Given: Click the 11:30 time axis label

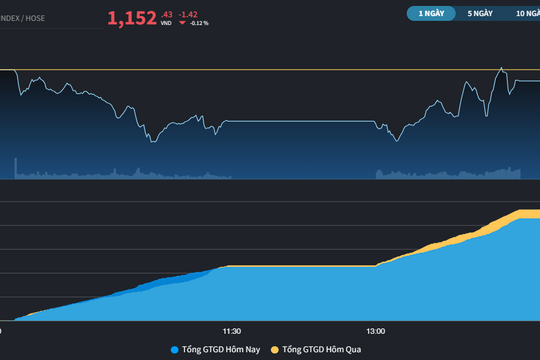Looking at the screenshot, I should coord(232,331).
